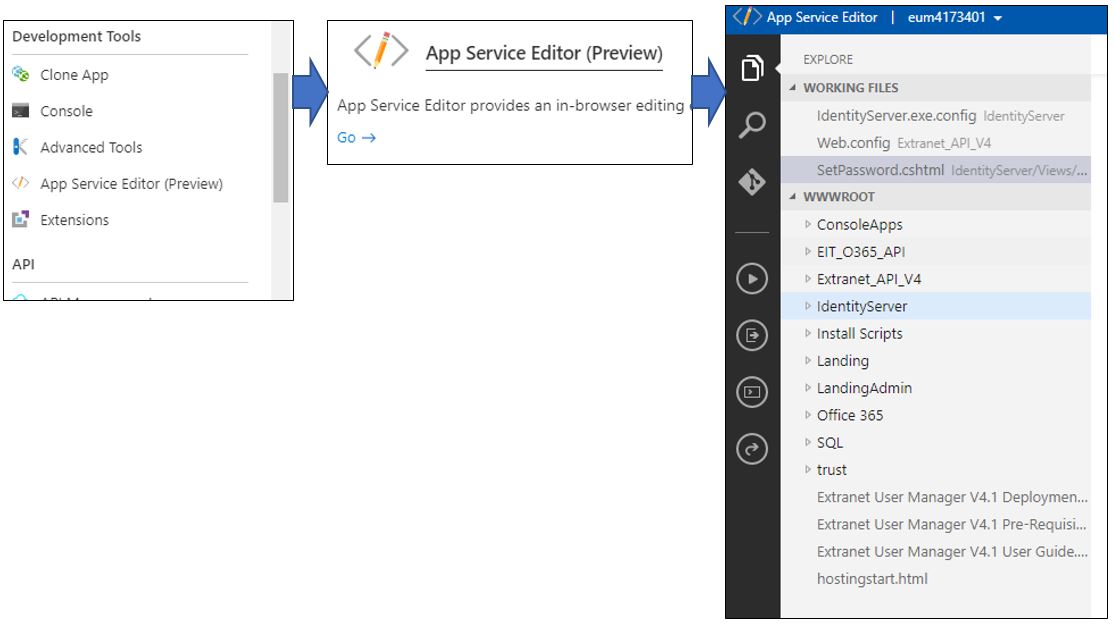
Task: Expand the IdentityServer folder arrow
Action: click(807, 306)
